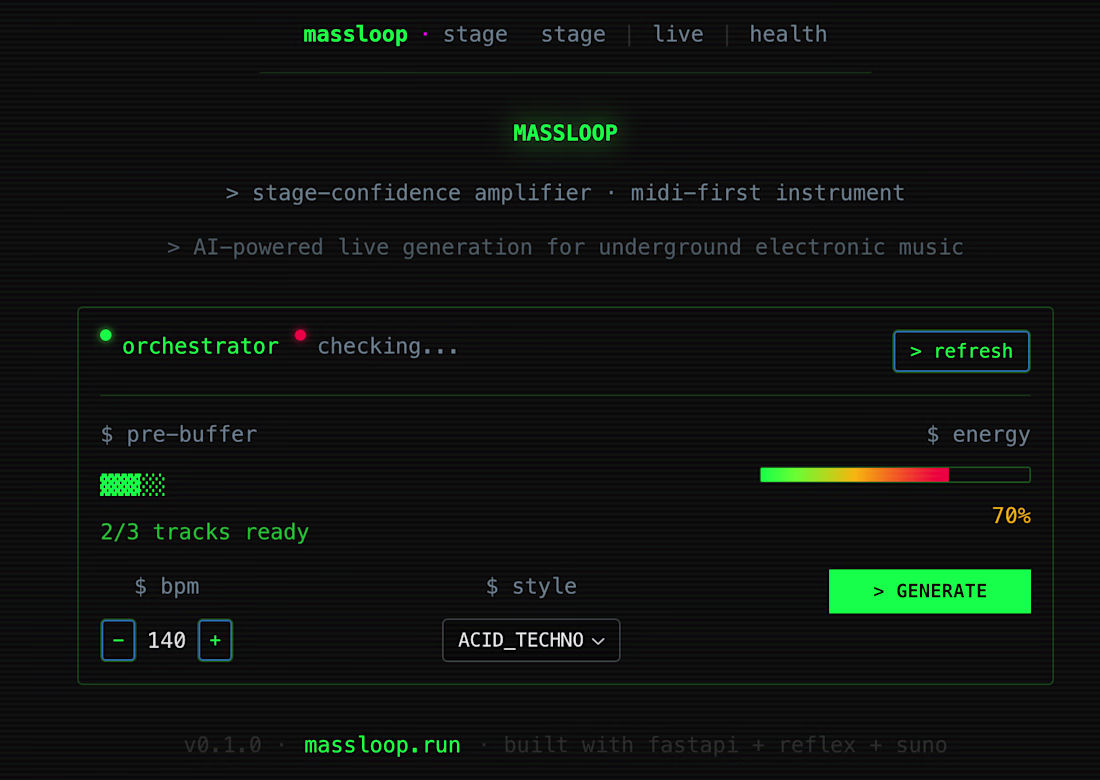Click the $ energy label
Screen dimensions: 1100x780
978,434
